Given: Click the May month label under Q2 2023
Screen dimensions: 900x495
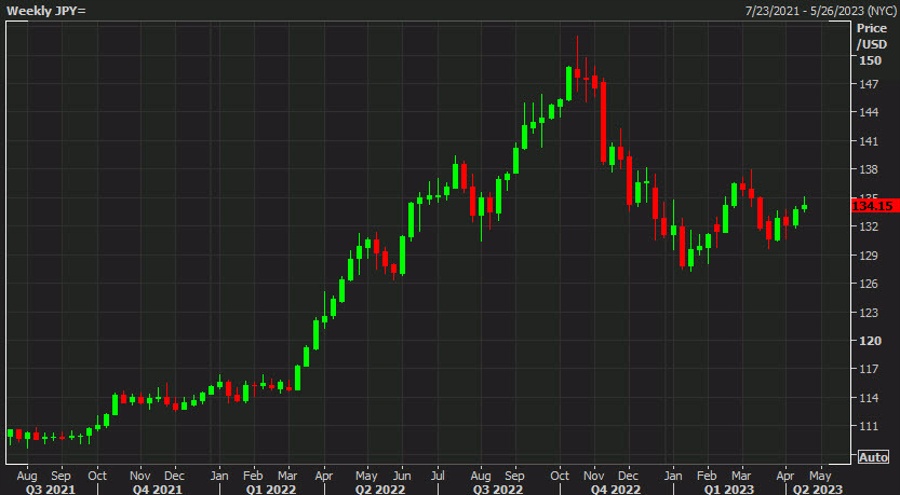Looking at the screenshot, I should pos(820,476).
